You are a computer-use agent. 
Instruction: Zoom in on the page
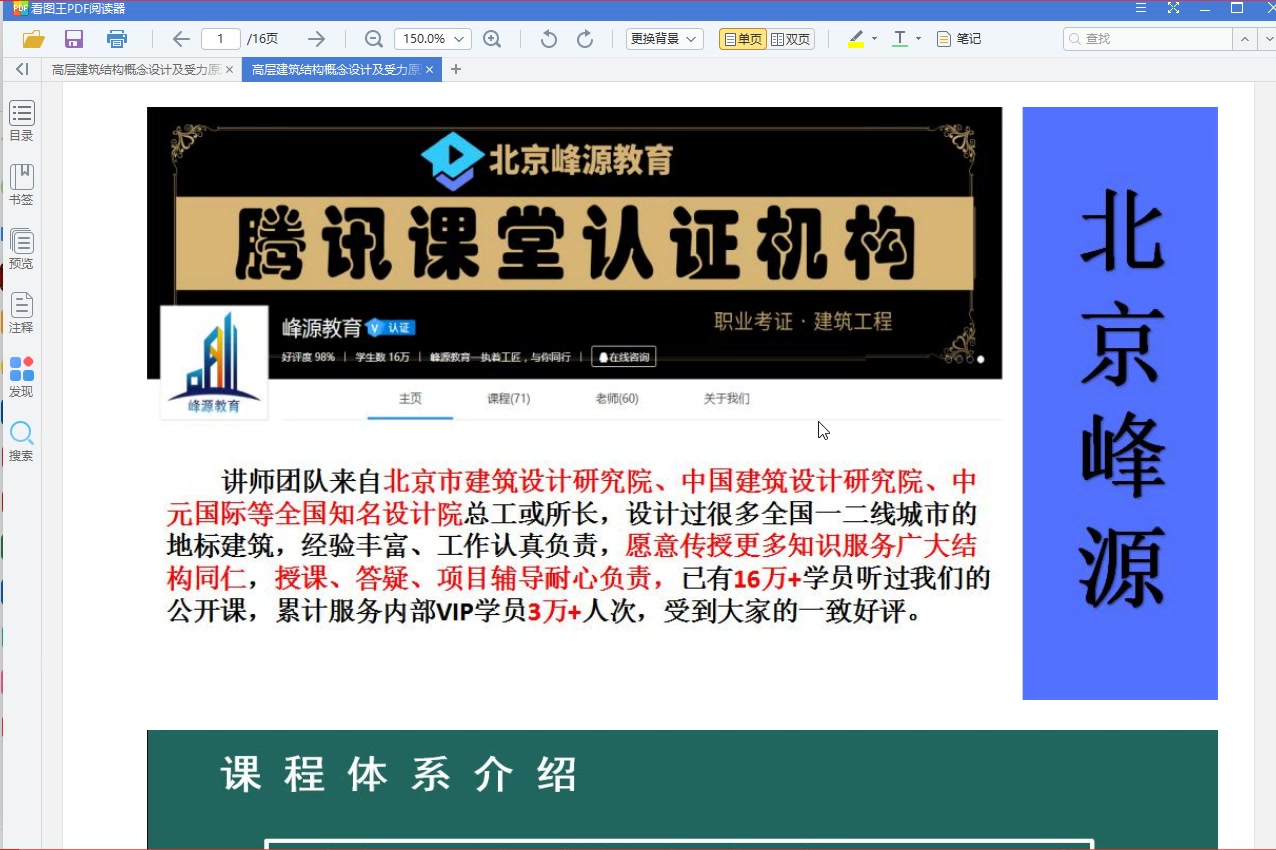[492, 38]
